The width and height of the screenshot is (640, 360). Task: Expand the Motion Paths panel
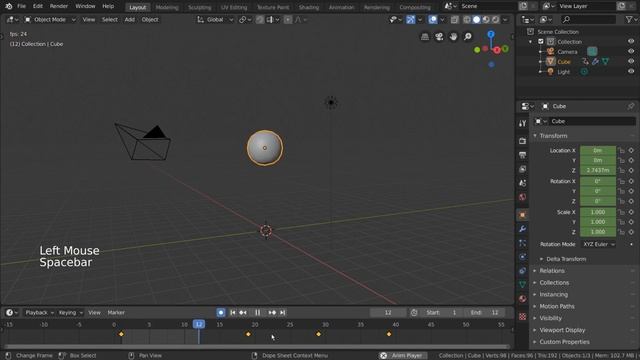tap(556, 307)
